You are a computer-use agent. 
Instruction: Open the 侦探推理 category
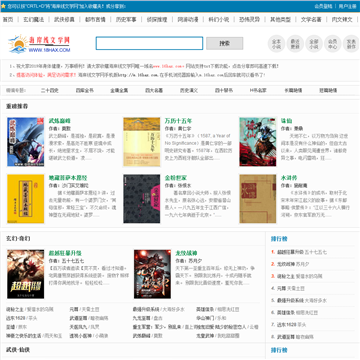coord(157,19)
